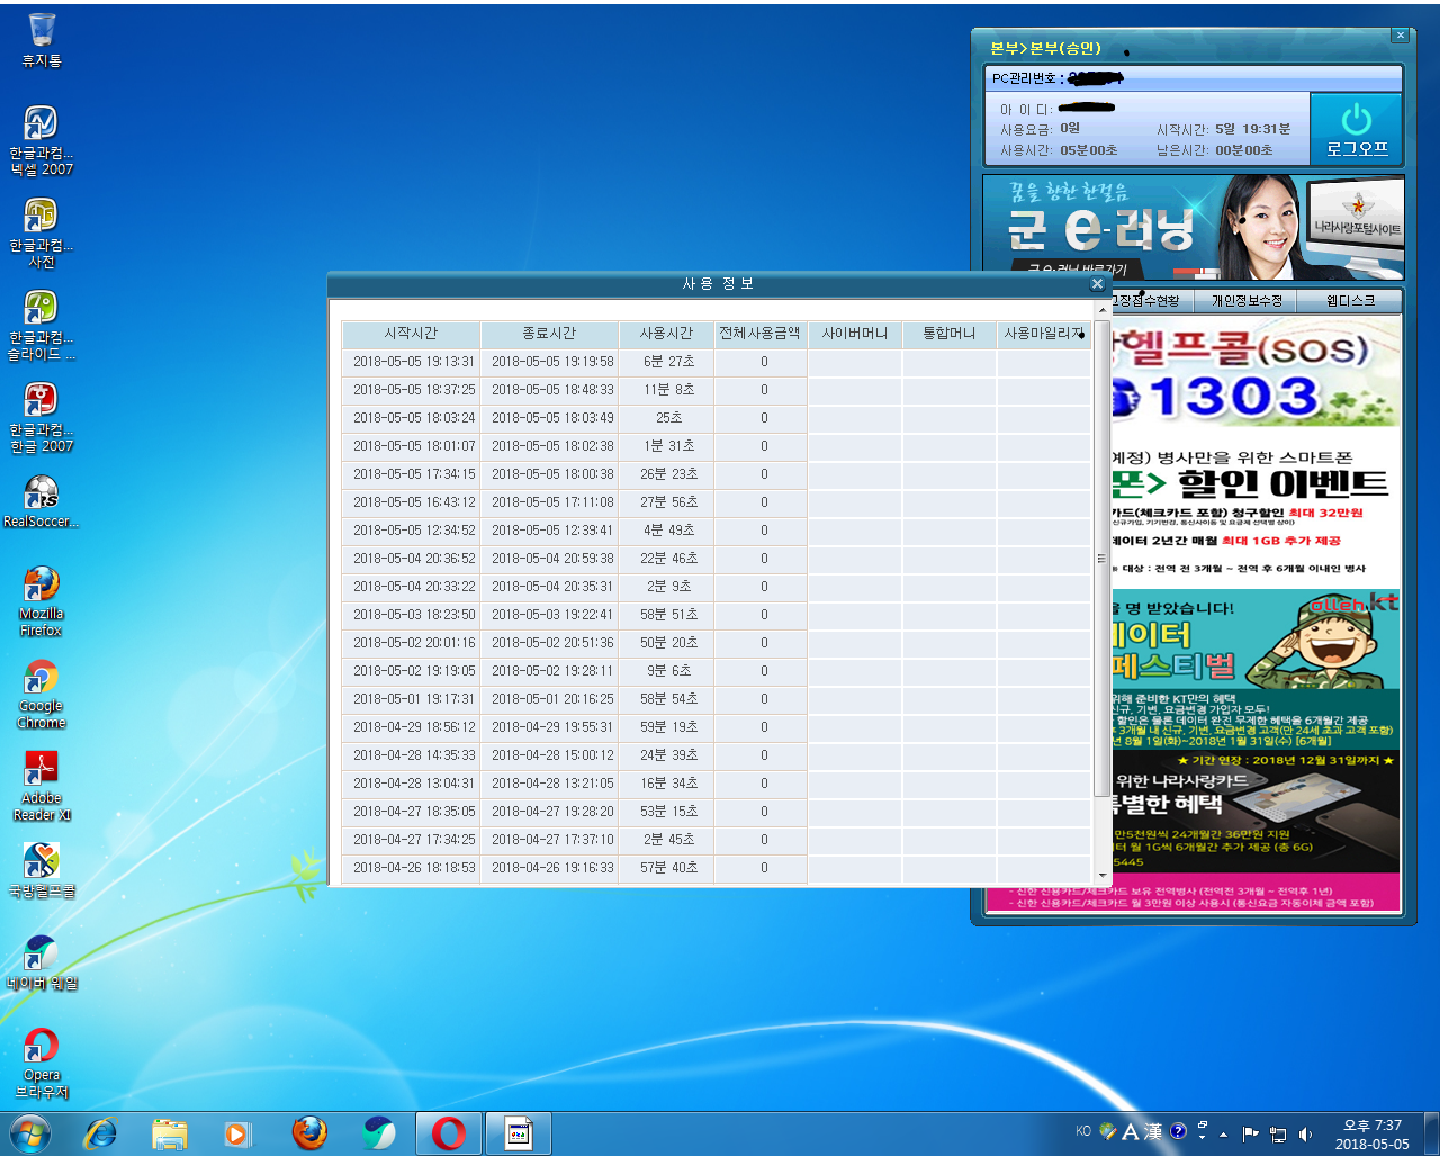Open the network status tray icon

point(1278,1134)
